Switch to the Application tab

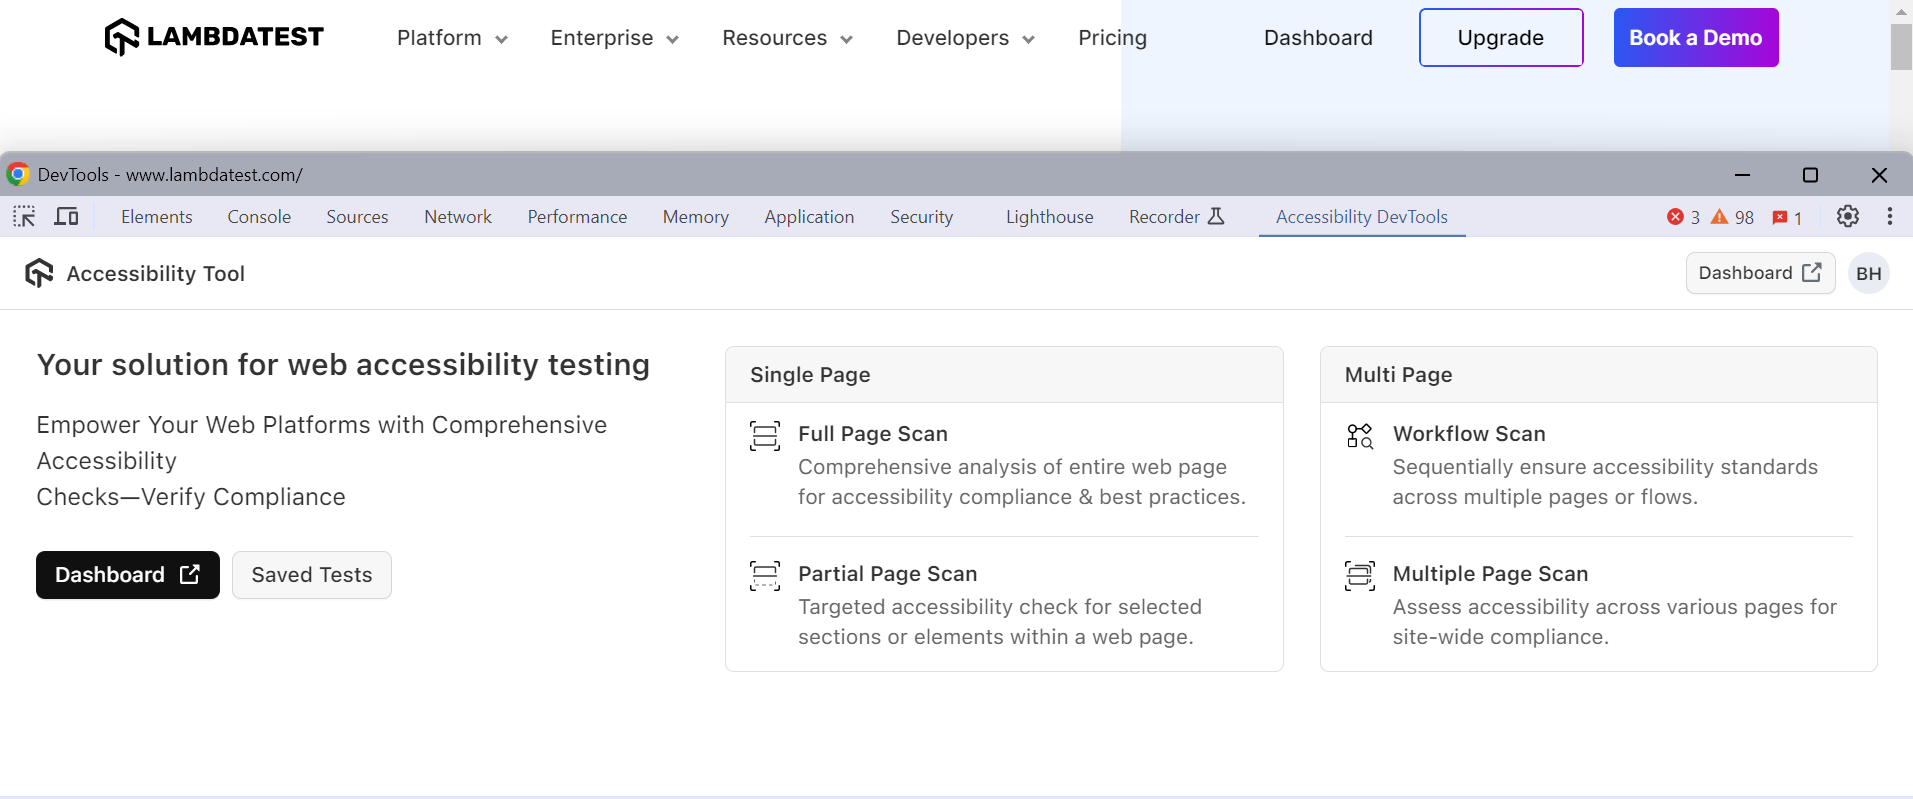click(809, 217)
